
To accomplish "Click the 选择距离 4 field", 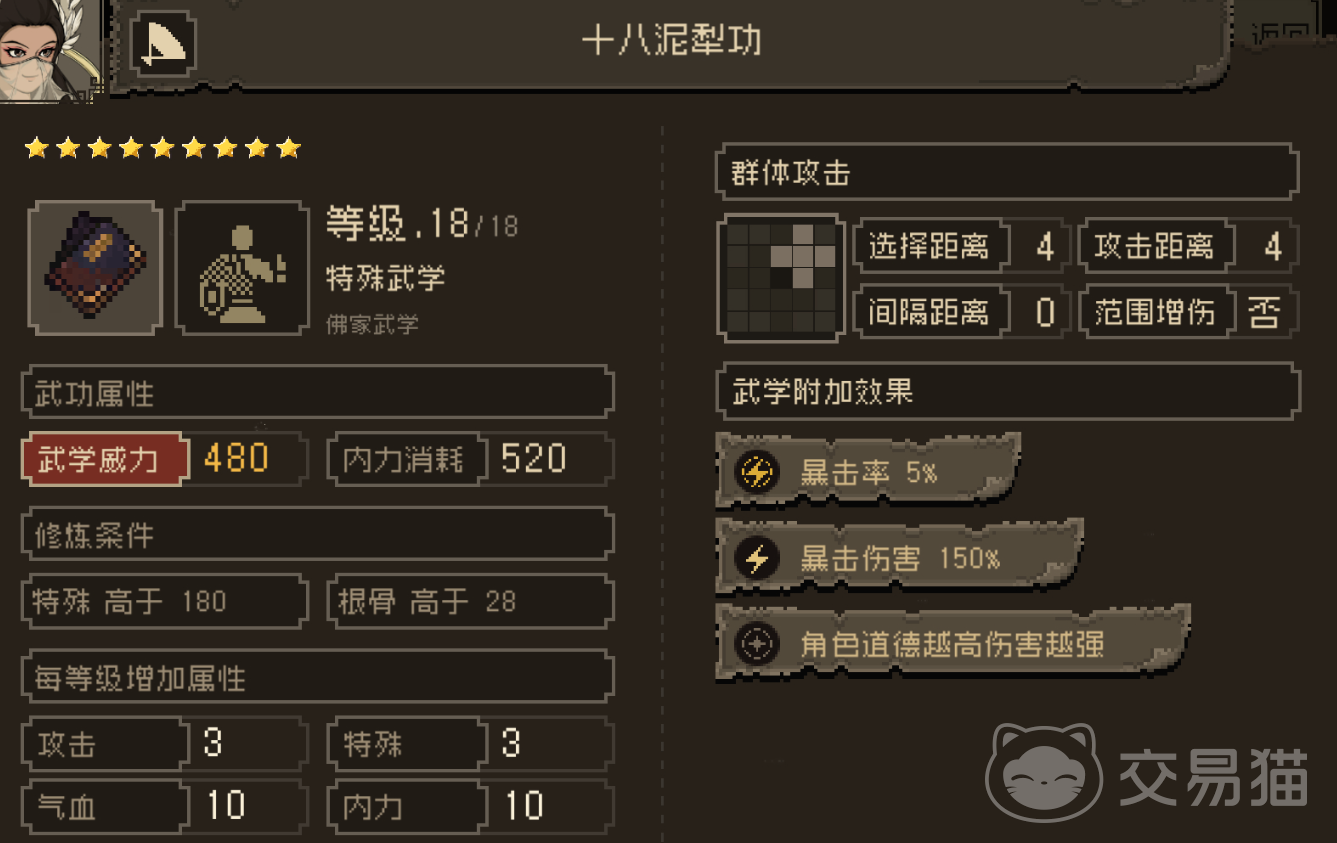I will point(961,245).
